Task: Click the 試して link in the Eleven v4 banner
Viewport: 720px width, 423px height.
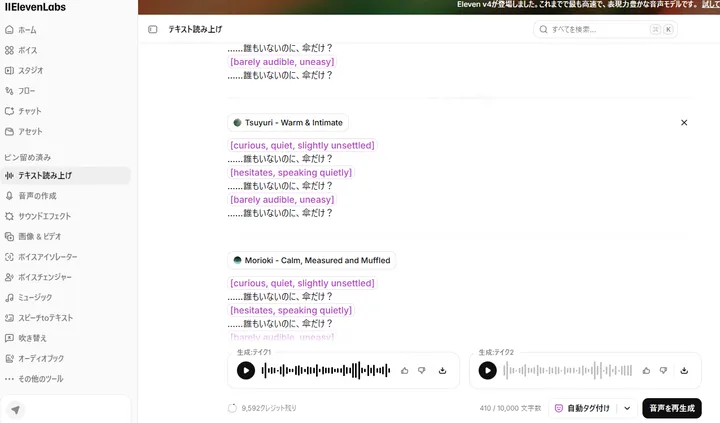Action: point(711,5)
